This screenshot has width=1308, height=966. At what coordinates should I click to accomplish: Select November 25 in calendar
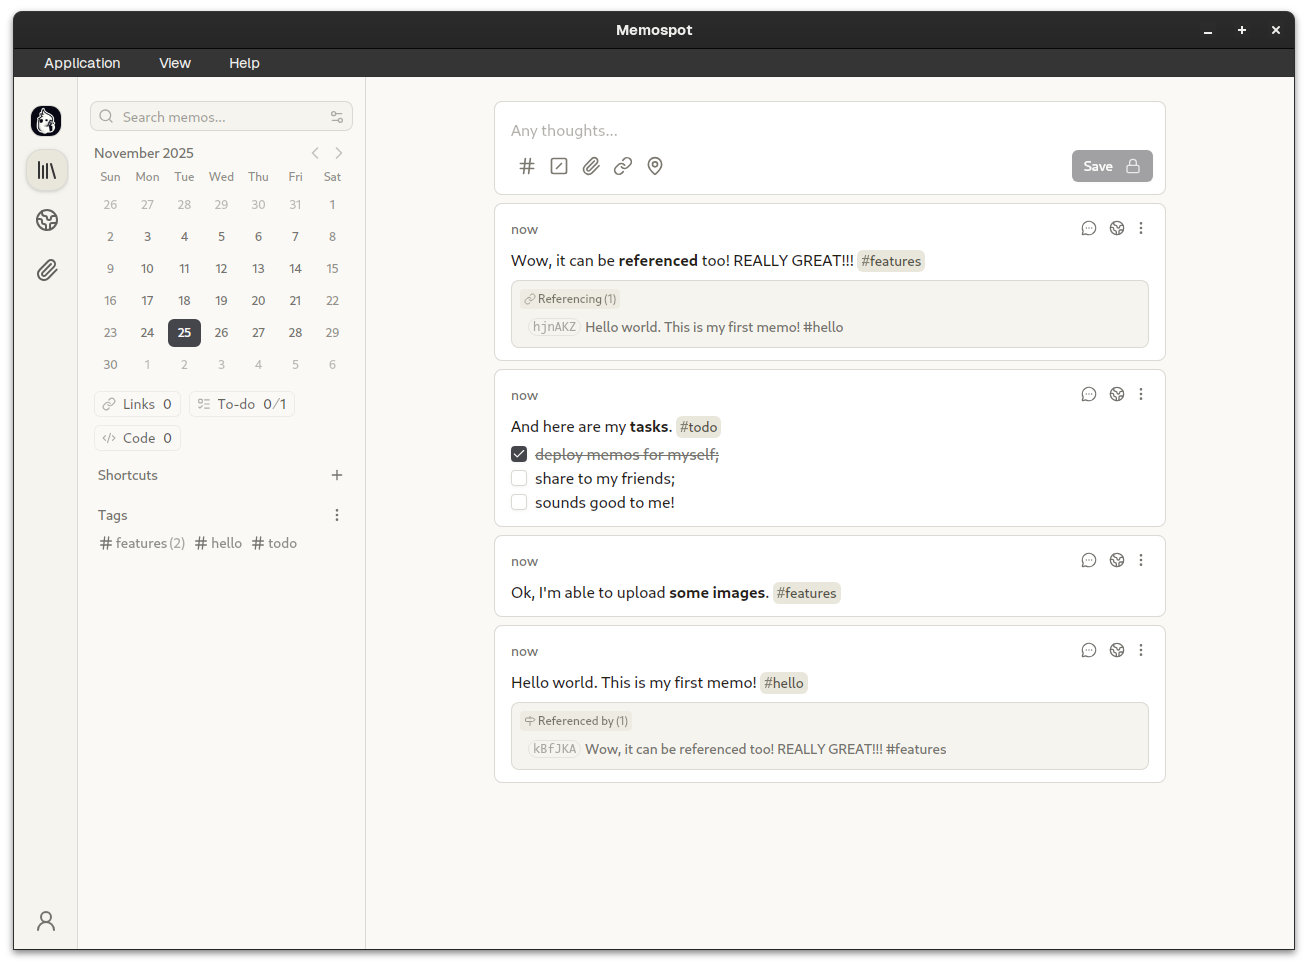tap(184, 333)
